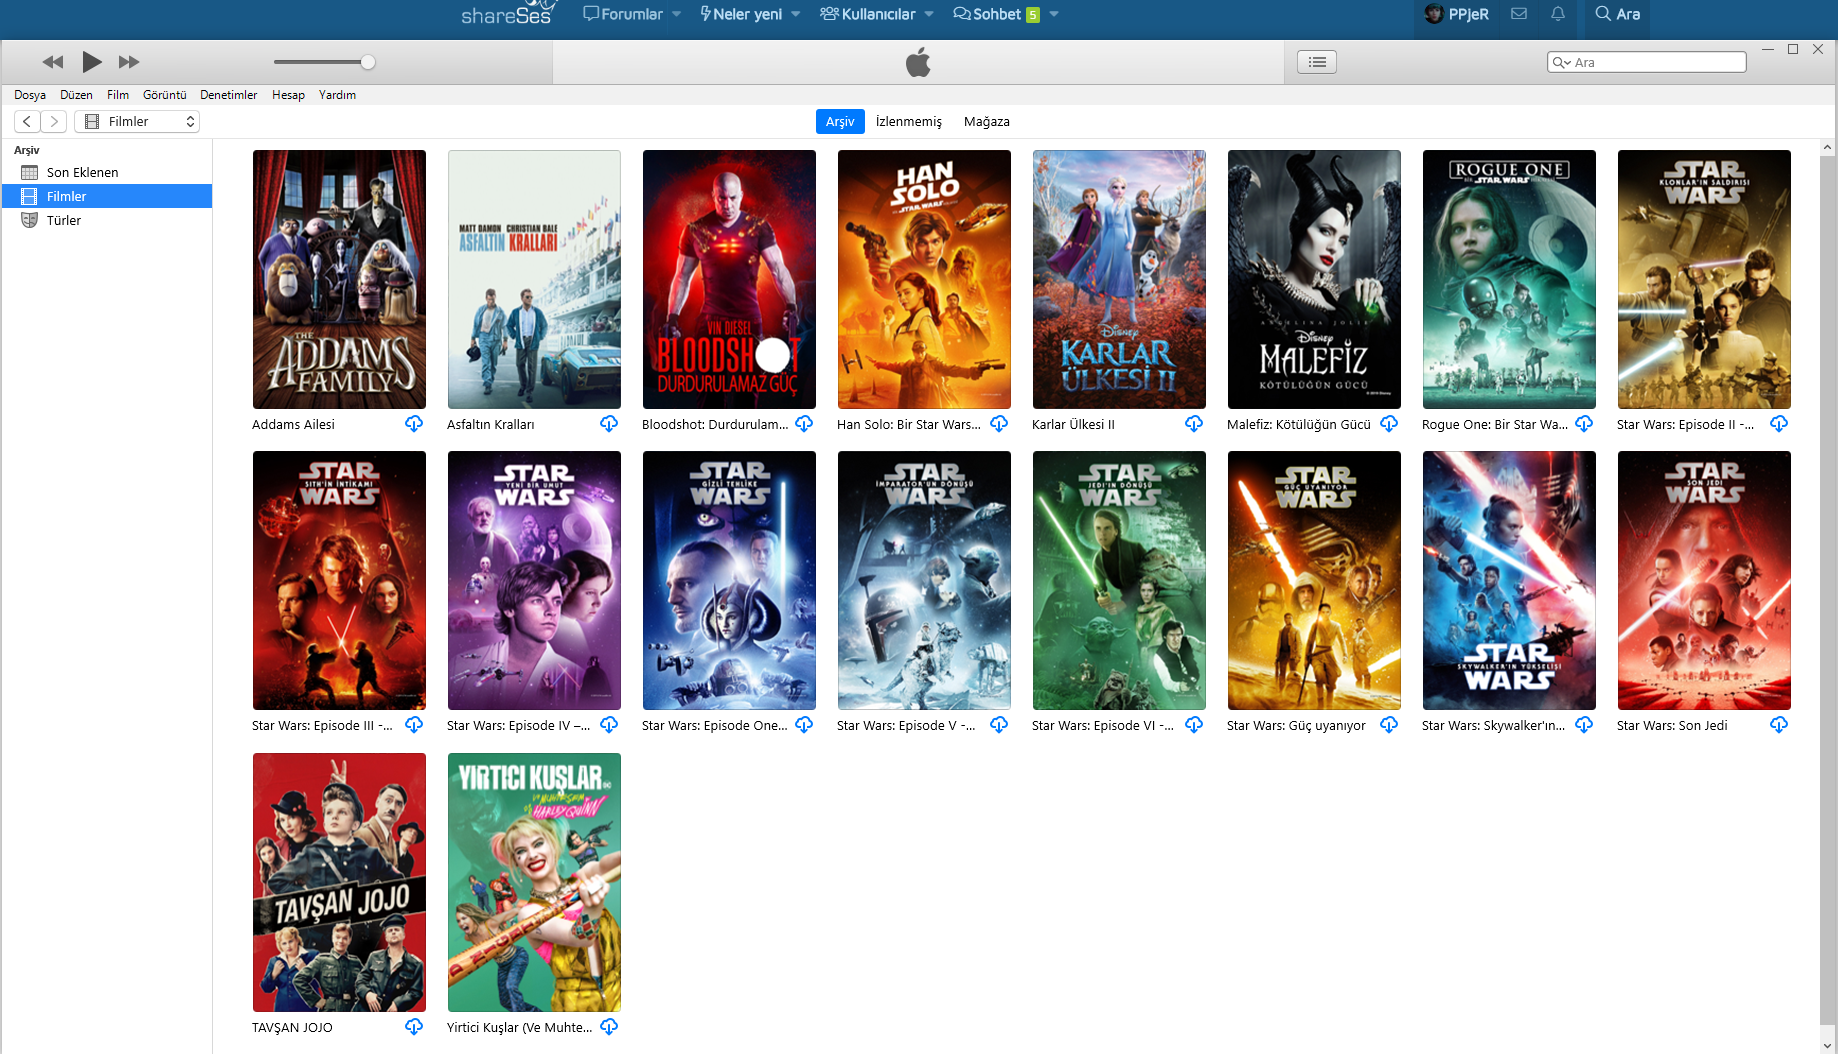
Task: Download Addams Ailesi from the cloud
Action: [x=414, y=424]
